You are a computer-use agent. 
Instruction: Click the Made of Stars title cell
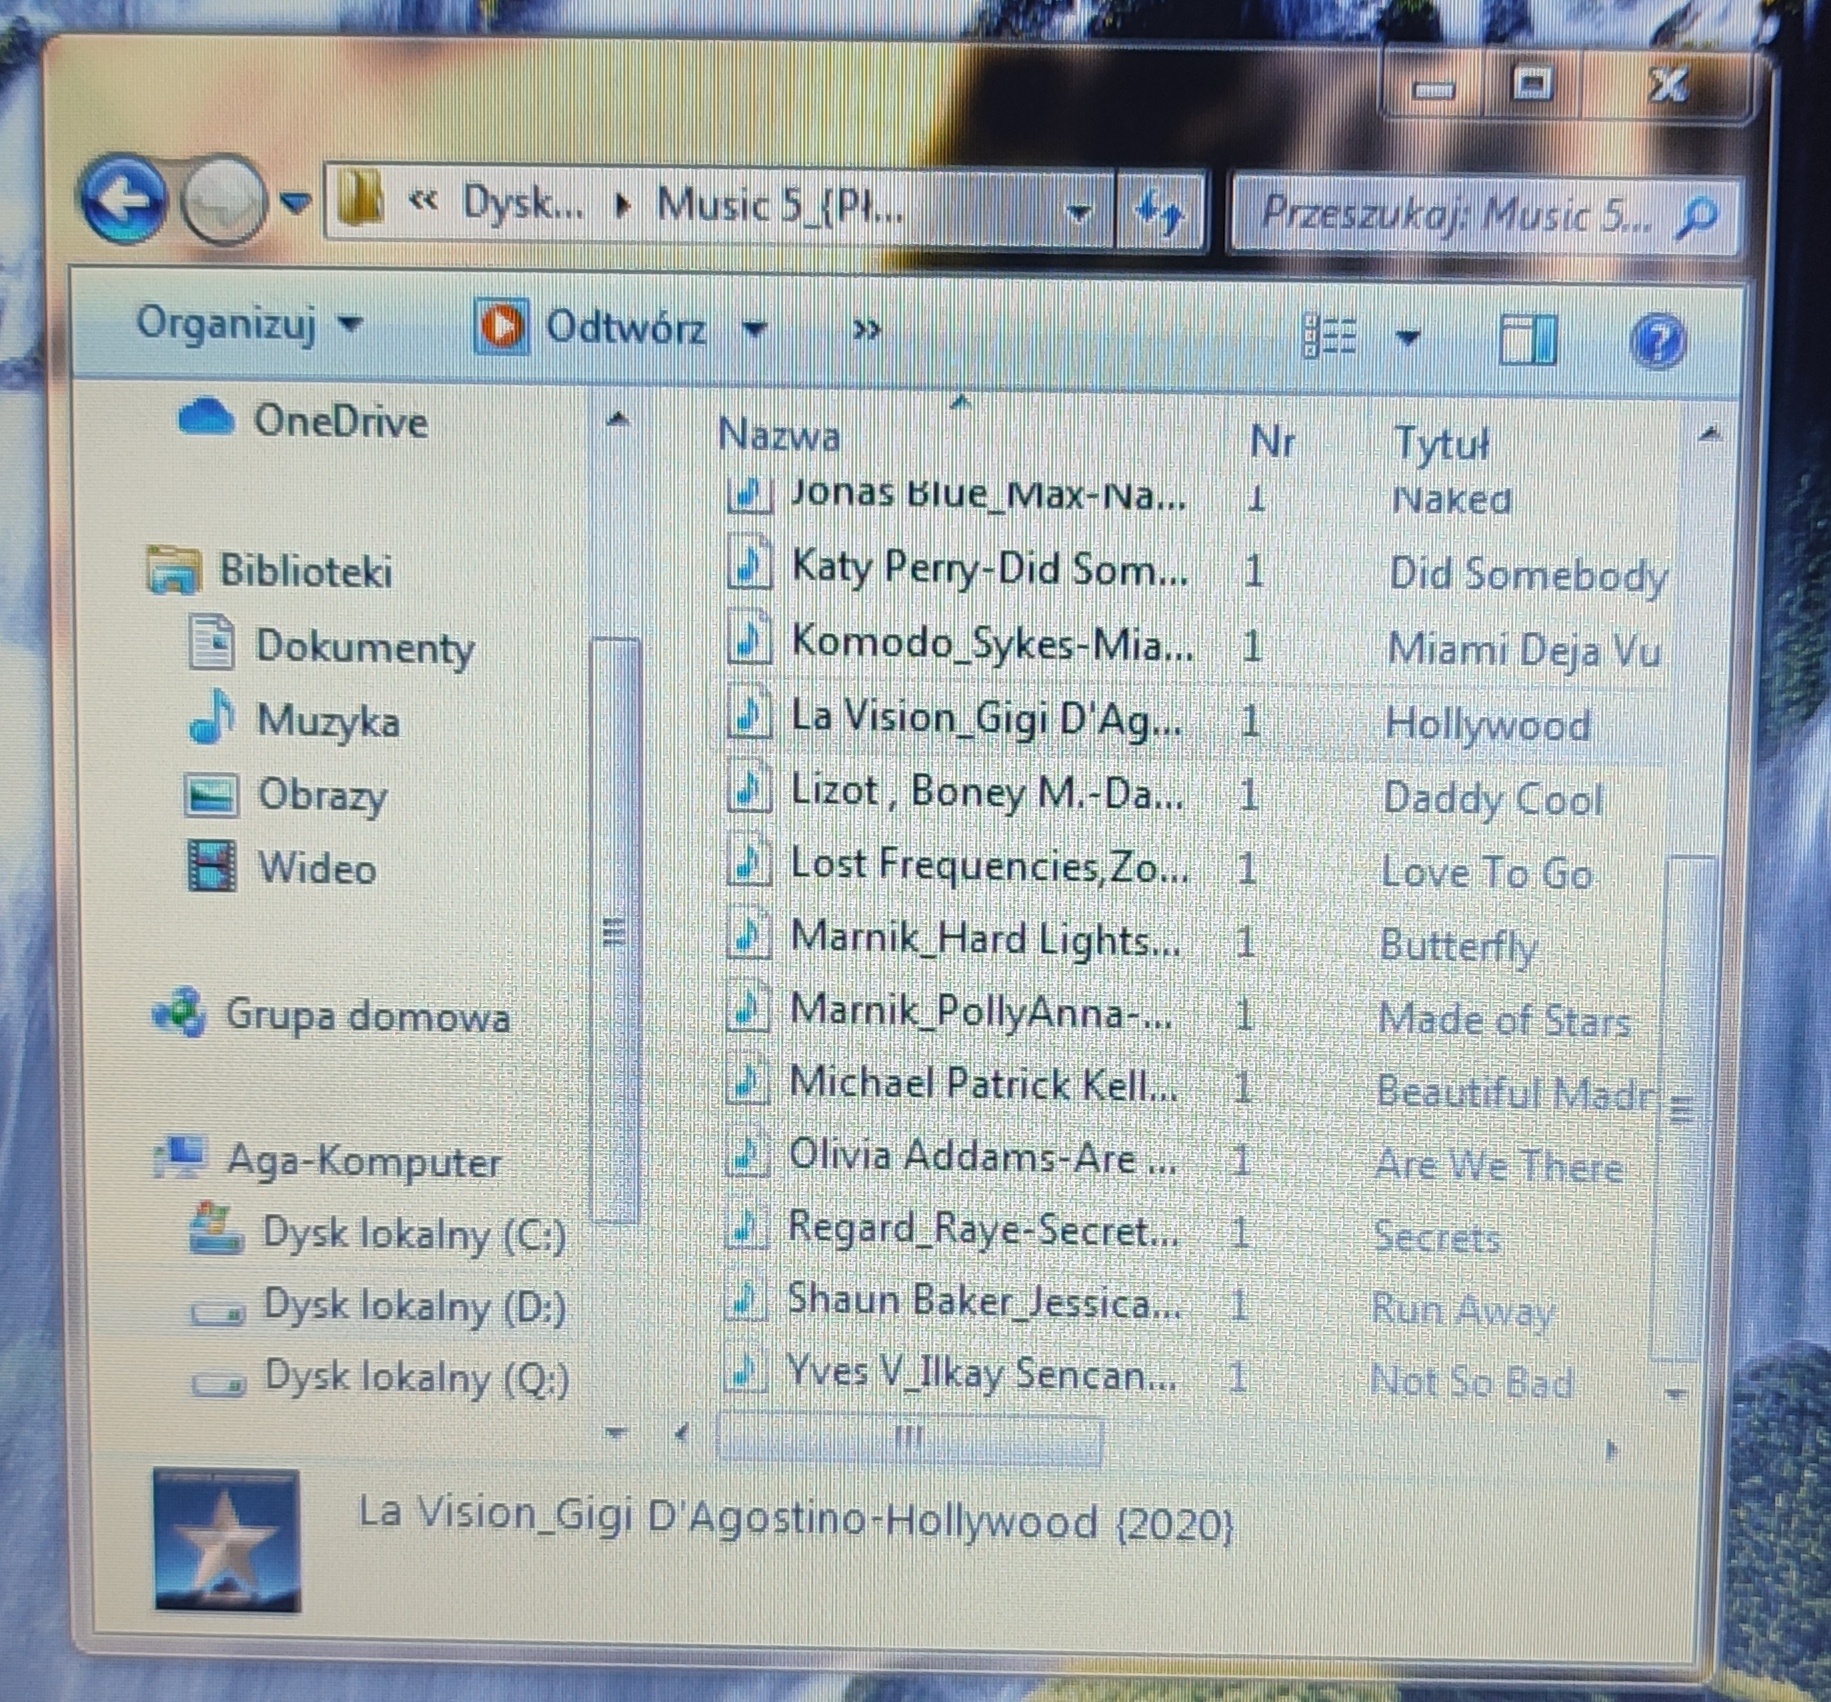pyautogui.click(x=1504, y=1021)
